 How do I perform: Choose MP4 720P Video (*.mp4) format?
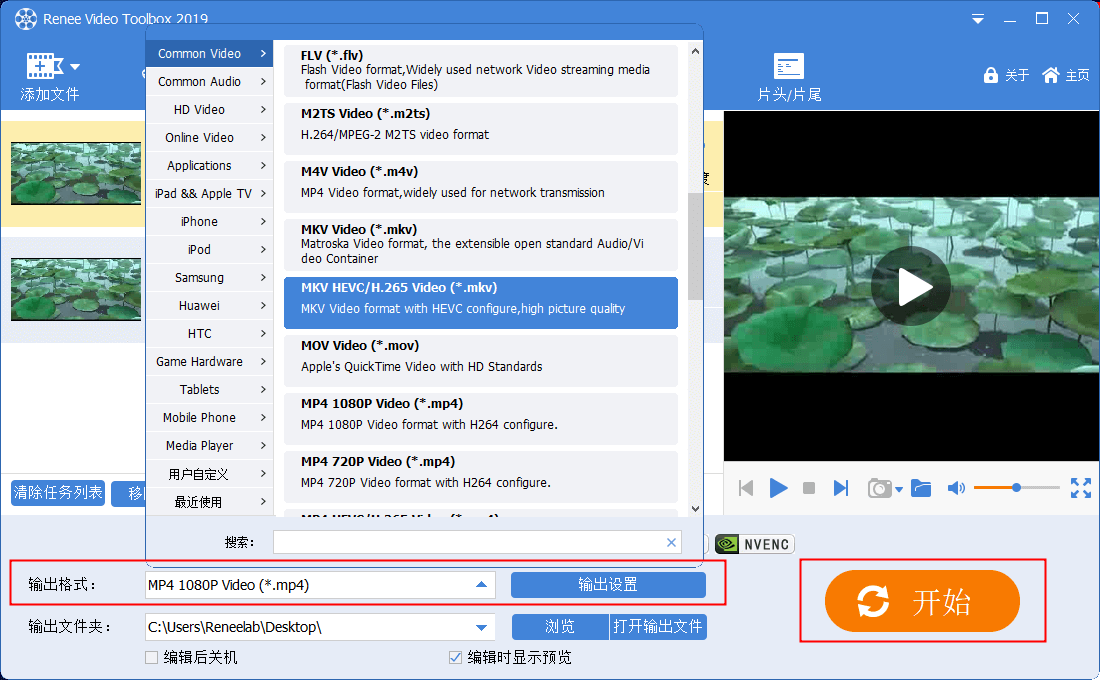[x=481, y=476]
